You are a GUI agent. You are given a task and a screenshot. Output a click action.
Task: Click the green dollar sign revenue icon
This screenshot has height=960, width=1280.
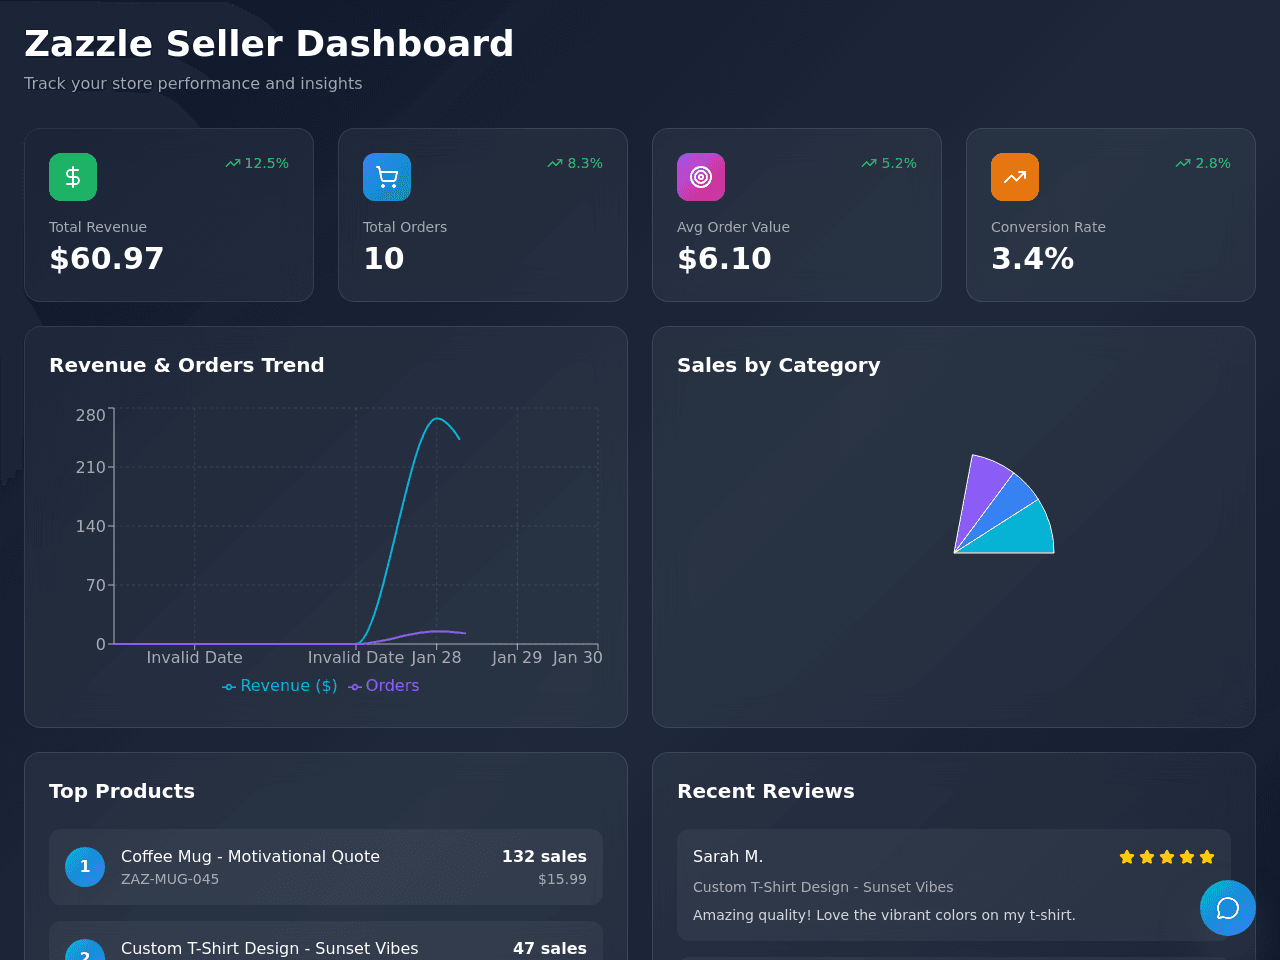point(73,177)
